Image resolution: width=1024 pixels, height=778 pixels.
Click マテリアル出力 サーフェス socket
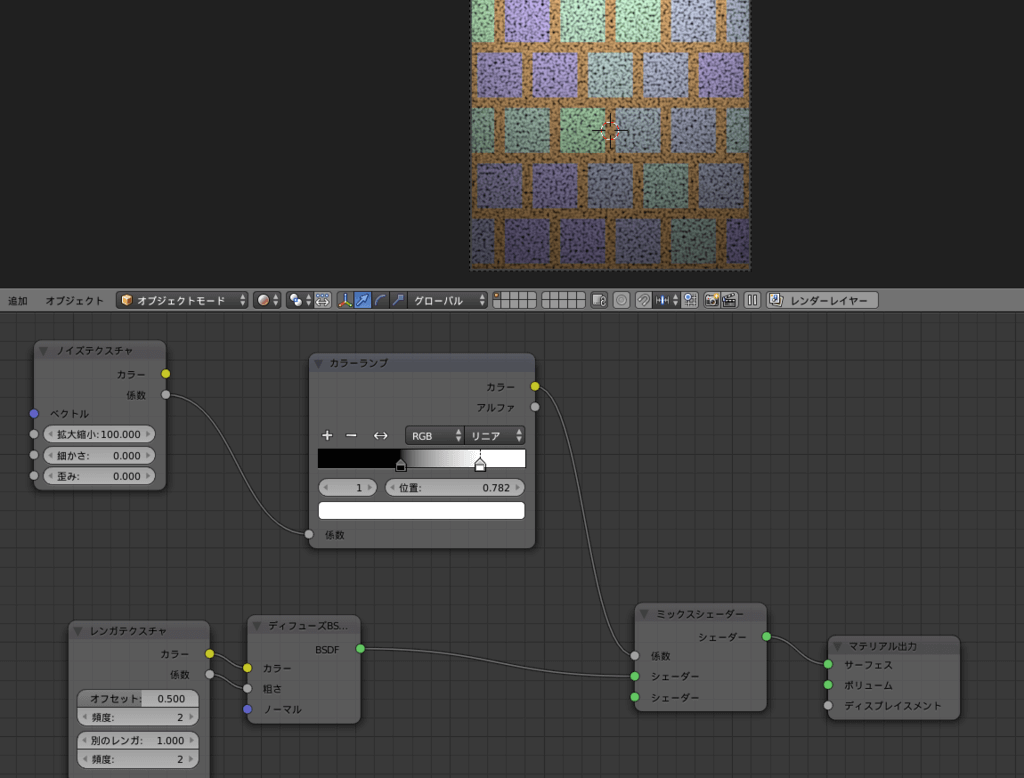coord(828,664)
